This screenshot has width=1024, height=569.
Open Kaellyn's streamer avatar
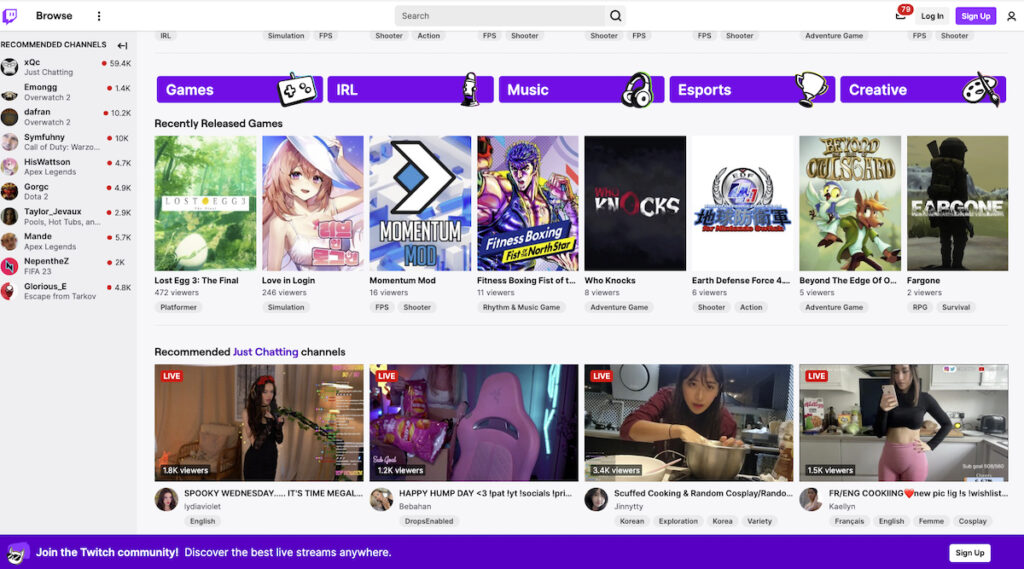(810, 500)
